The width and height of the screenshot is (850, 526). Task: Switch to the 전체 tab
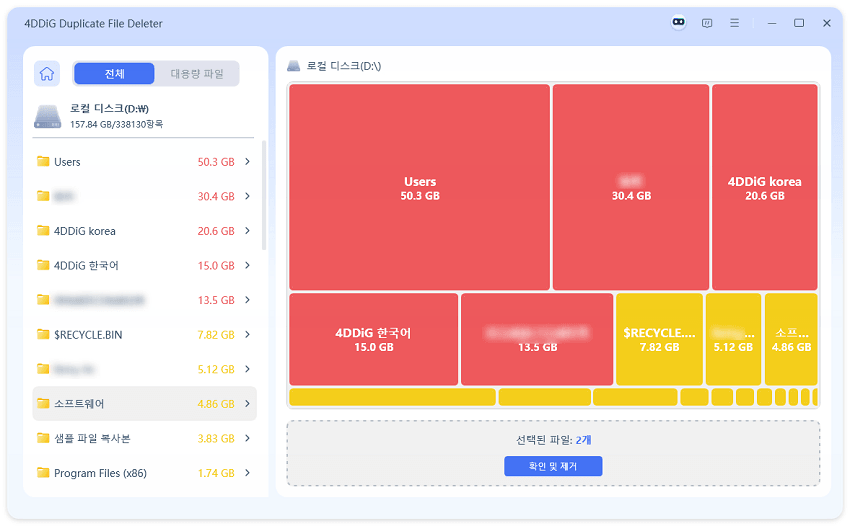[114, 73]
